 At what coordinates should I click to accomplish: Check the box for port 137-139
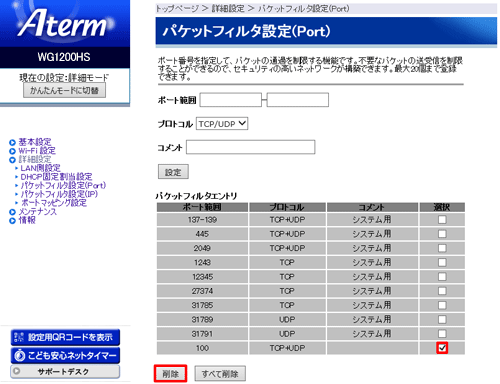442,220
